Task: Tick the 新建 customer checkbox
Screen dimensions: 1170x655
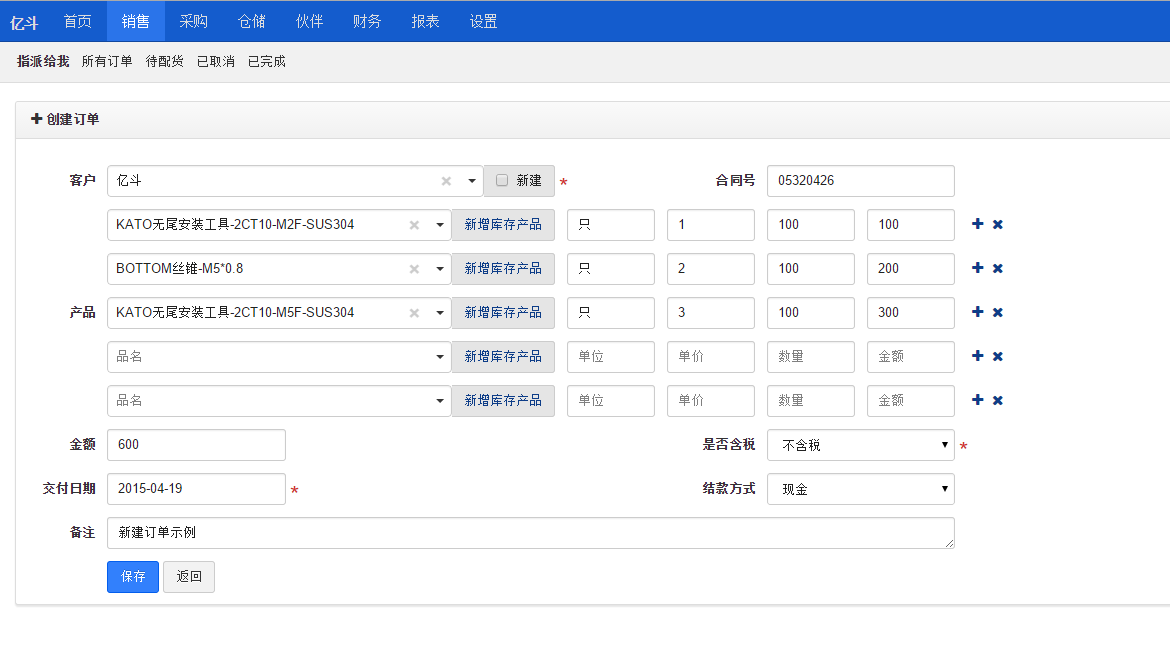Action: coord(502,181)
